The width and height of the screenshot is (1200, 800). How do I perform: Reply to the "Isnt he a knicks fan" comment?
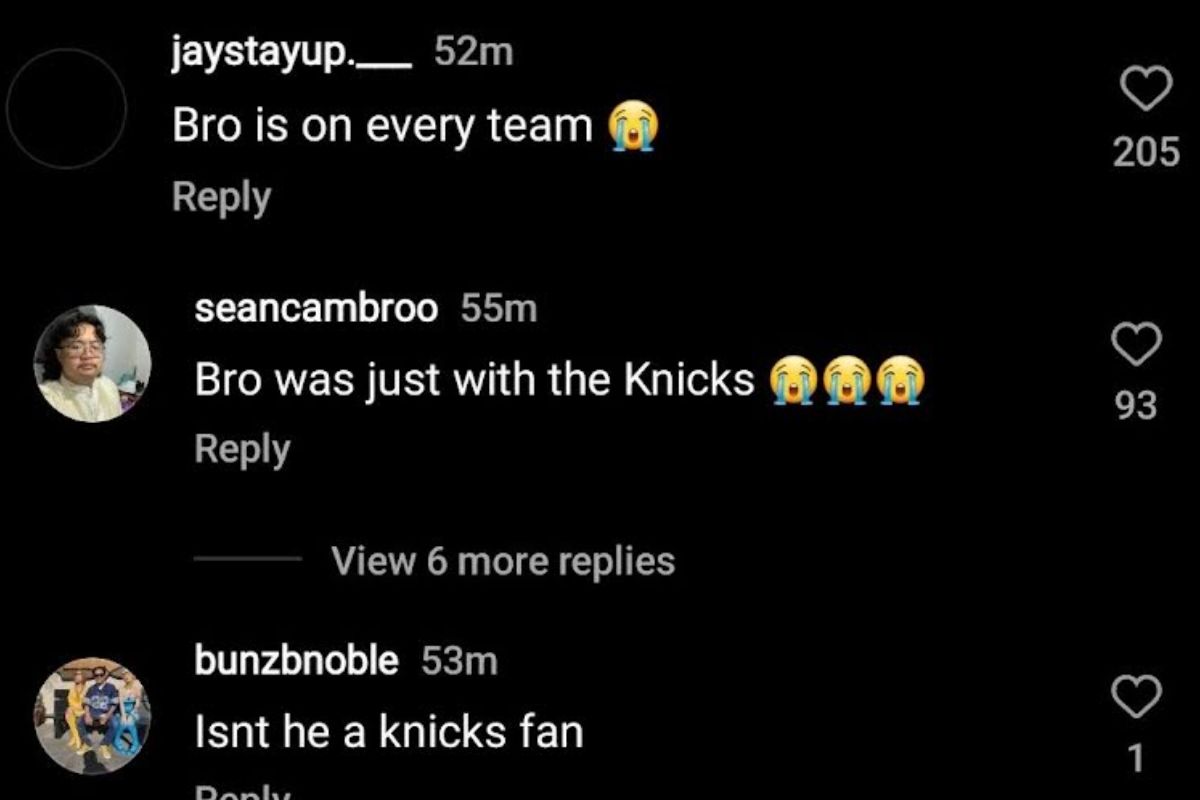click(242, 792)
